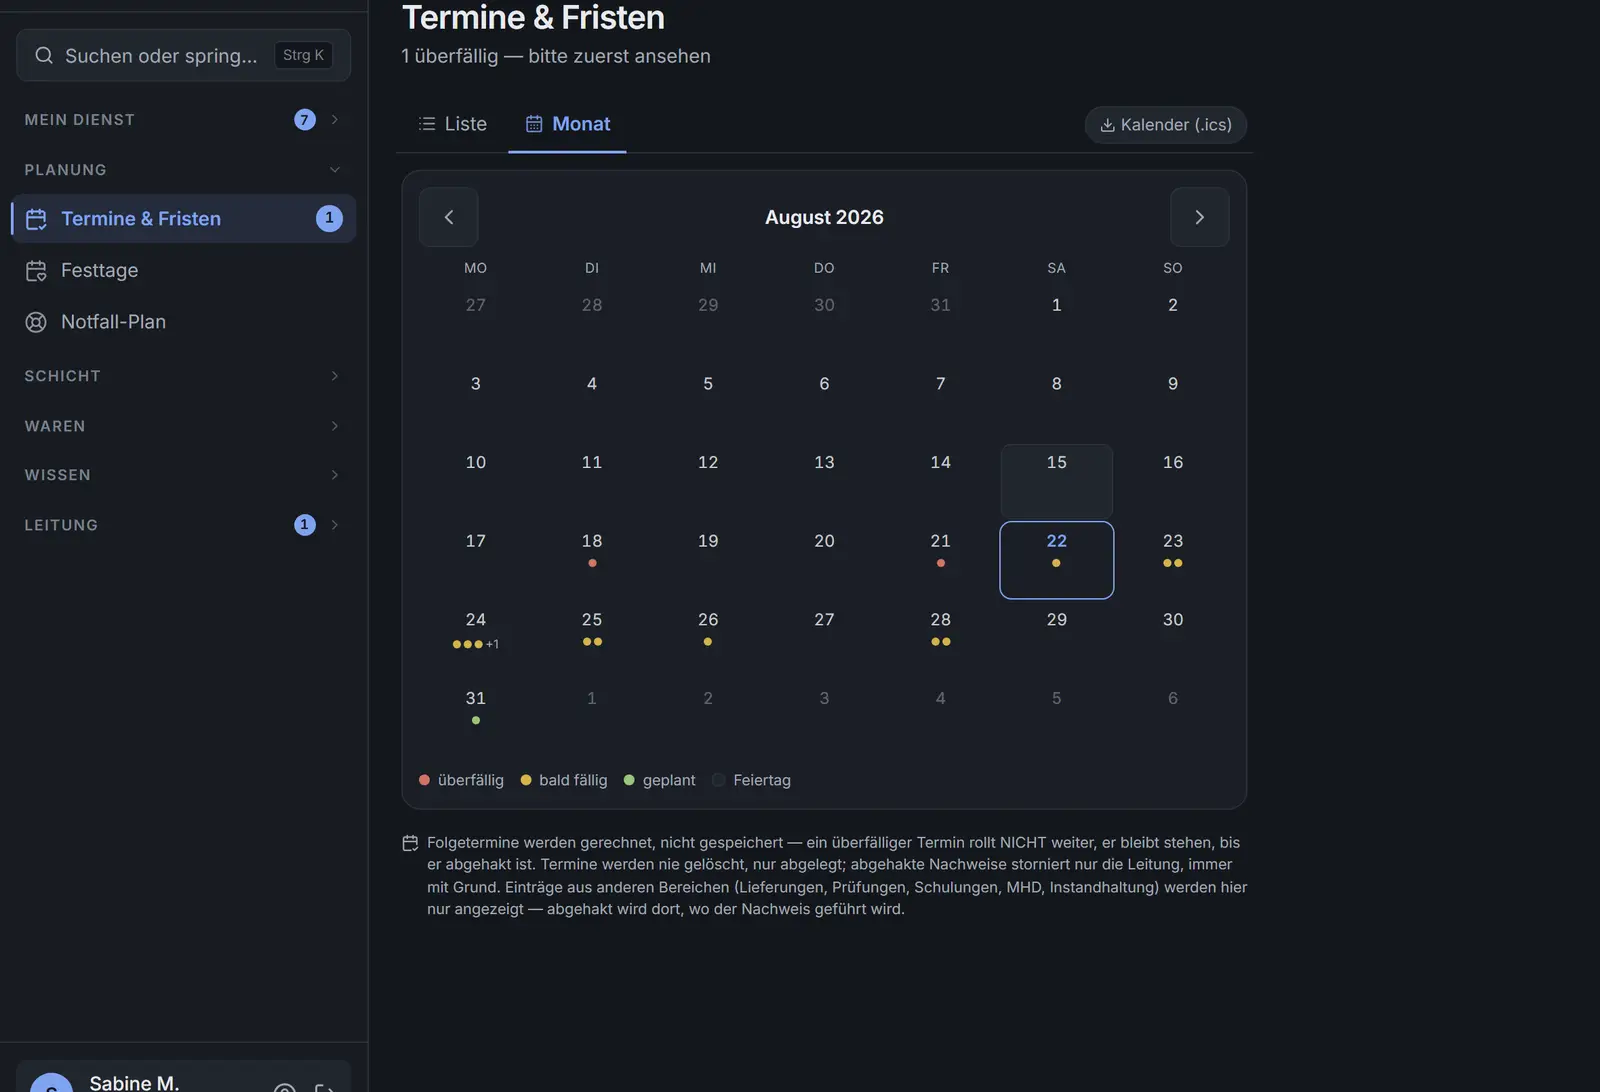Expand the MEIN DIENST section
The width and height of the screenshot is (1600, 1092).
pos(334,120)
